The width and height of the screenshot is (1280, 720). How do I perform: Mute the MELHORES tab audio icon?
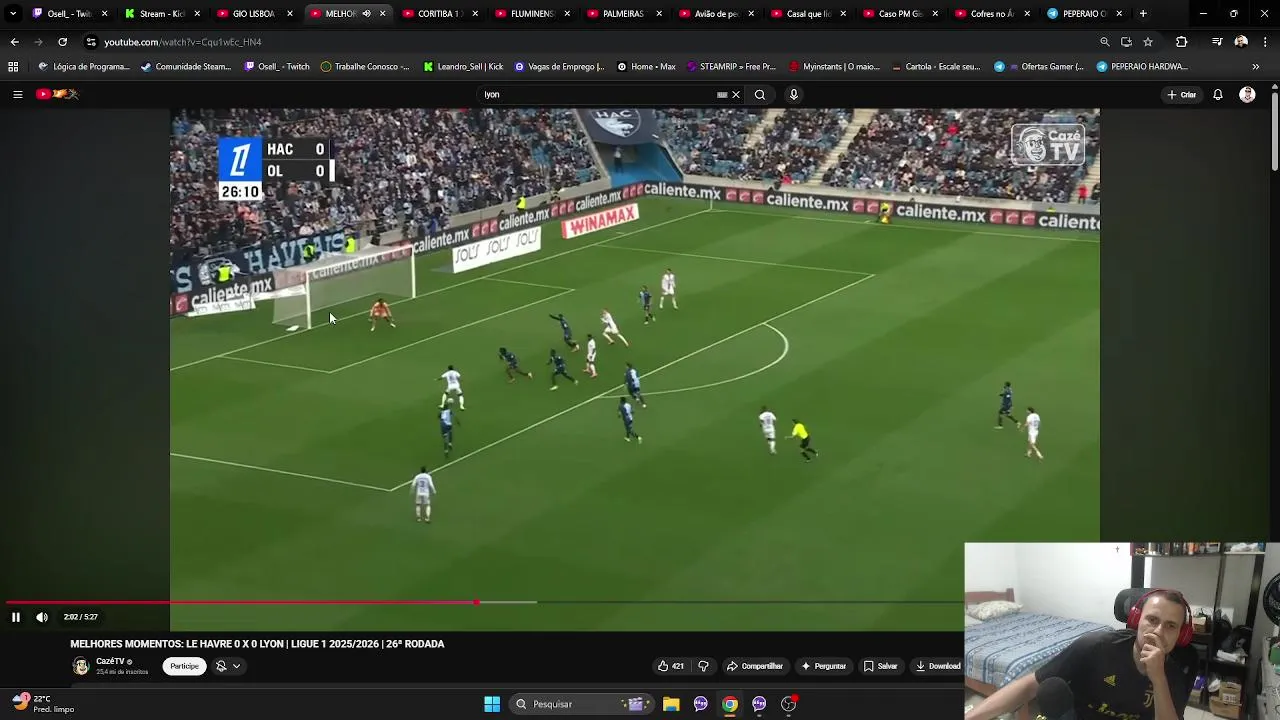366,14
